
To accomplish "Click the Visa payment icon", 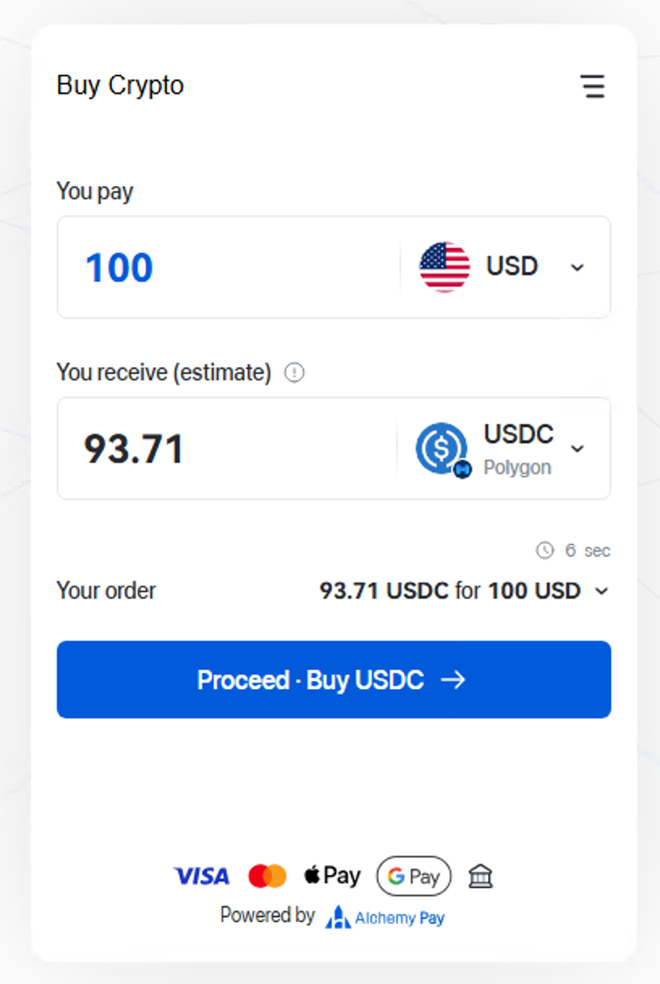I will (x=201, y=877).
